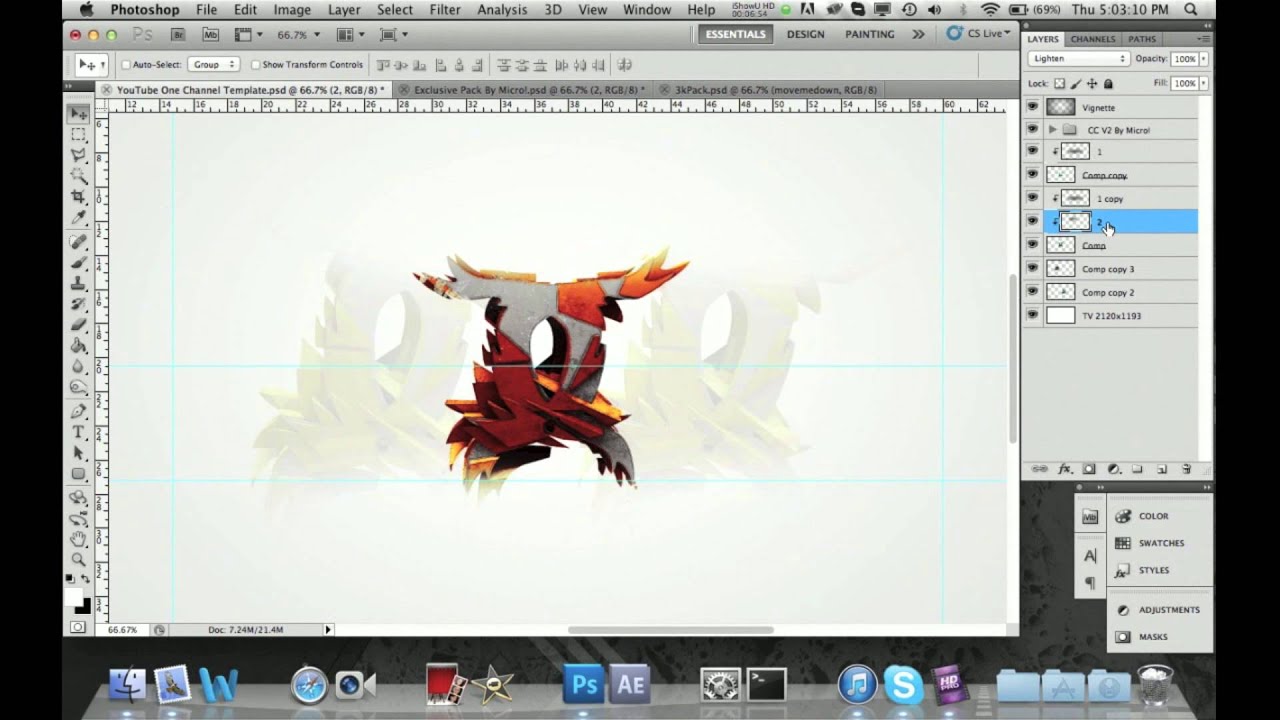The height and width of the screenshot is (720, 1280).
Task: Enable the Auto-Select checkbox
Action: [x=126, y=65]
